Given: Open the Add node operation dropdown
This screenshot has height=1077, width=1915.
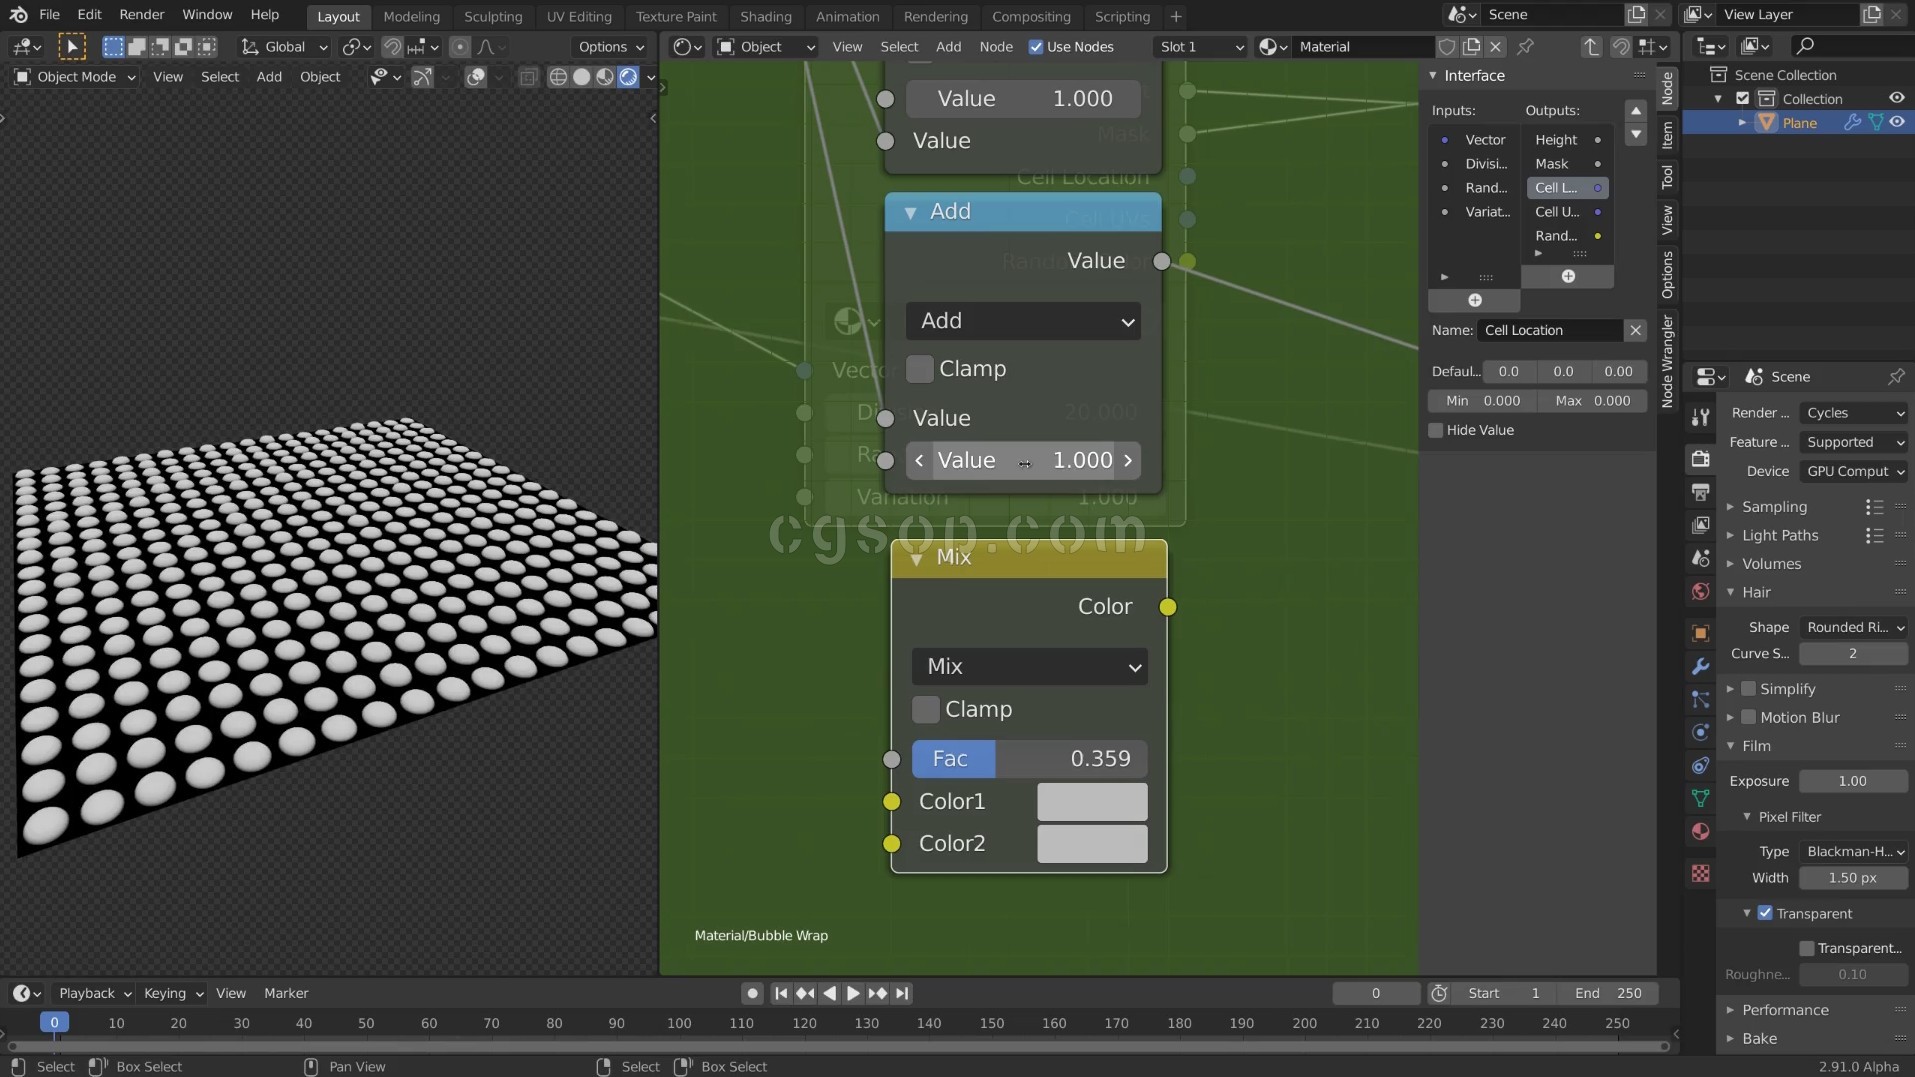Looking at the screenshot, I should point(1023,321).
